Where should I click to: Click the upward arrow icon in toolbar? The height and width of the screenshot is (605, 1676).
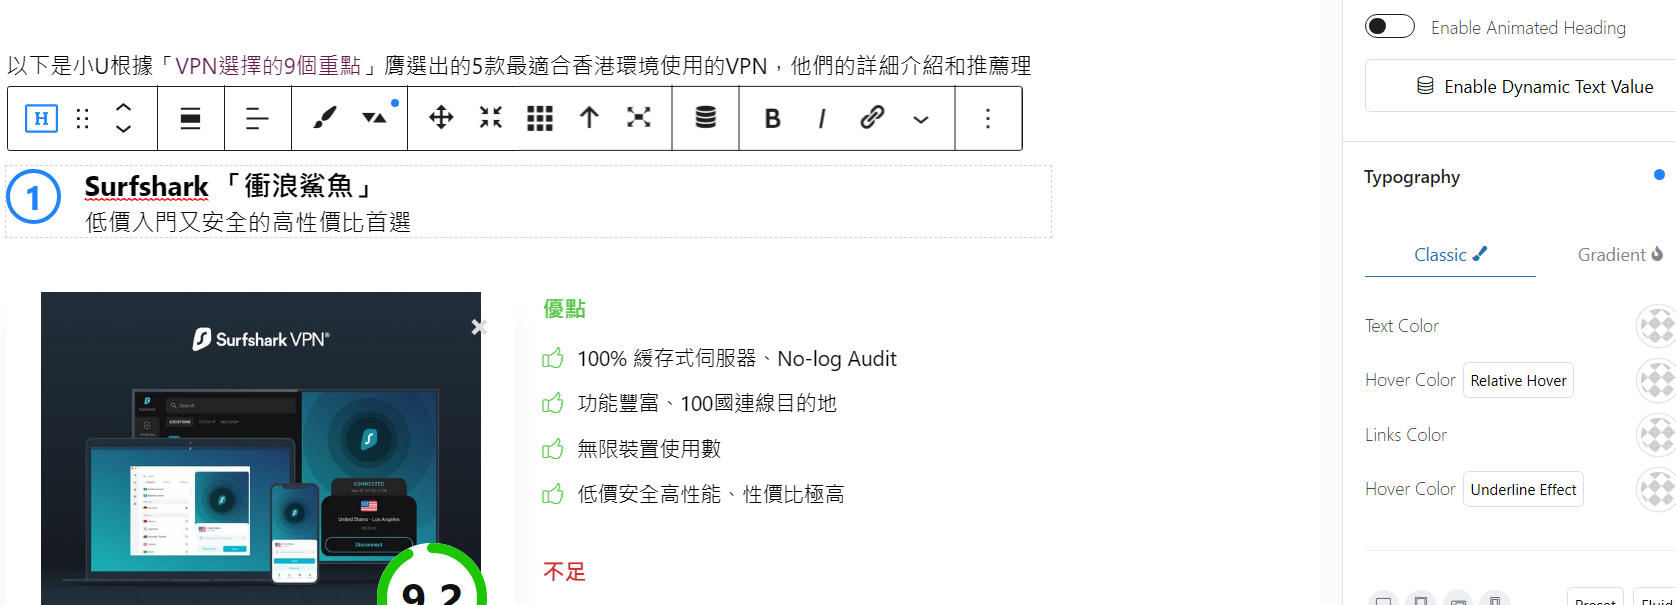589,118
